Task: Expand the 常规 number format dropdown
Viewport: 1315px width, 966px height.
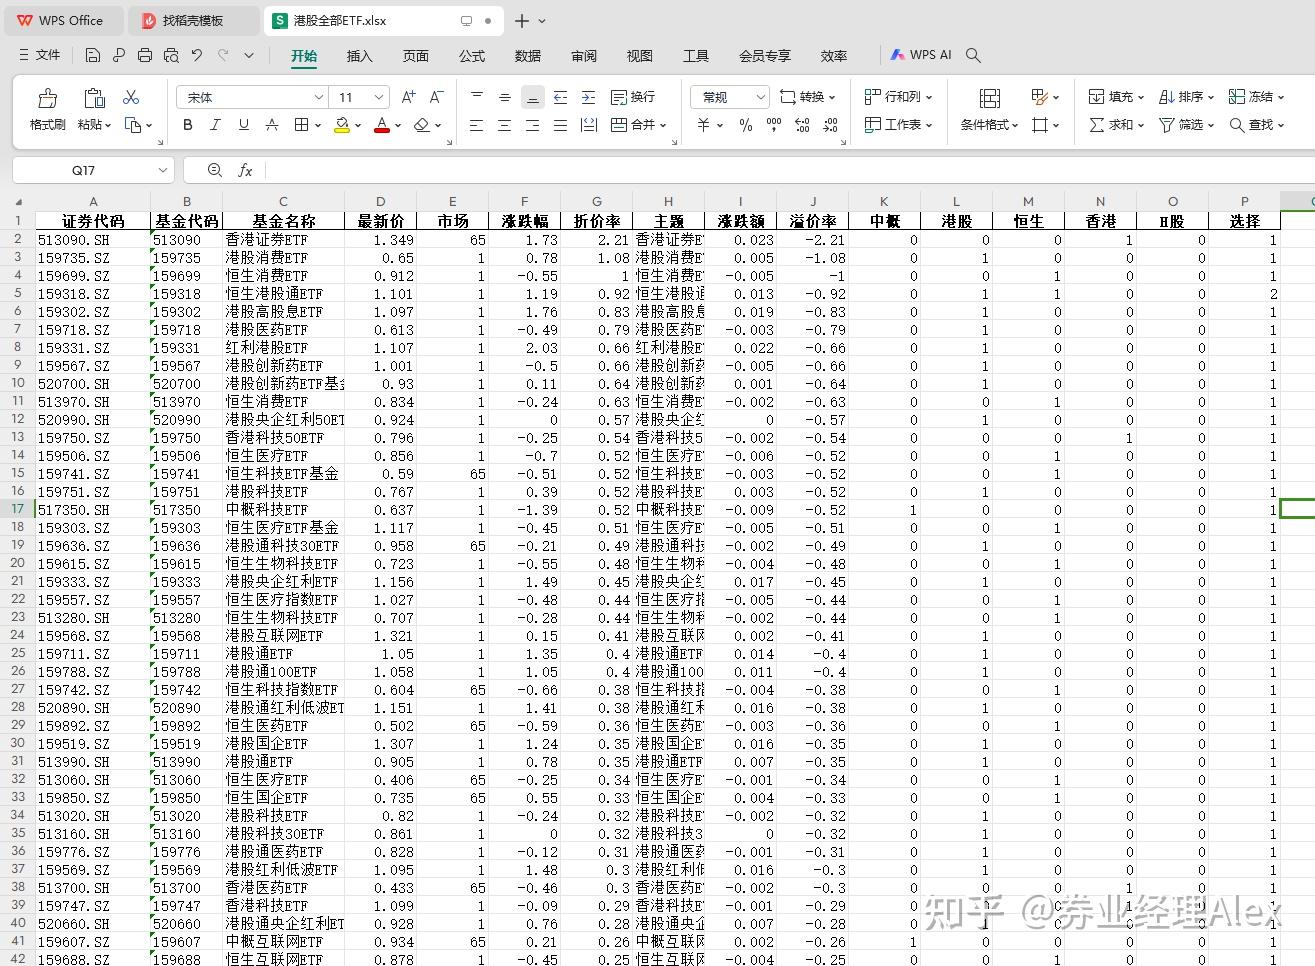Action: pyautogui.click(x=762, y=97)
